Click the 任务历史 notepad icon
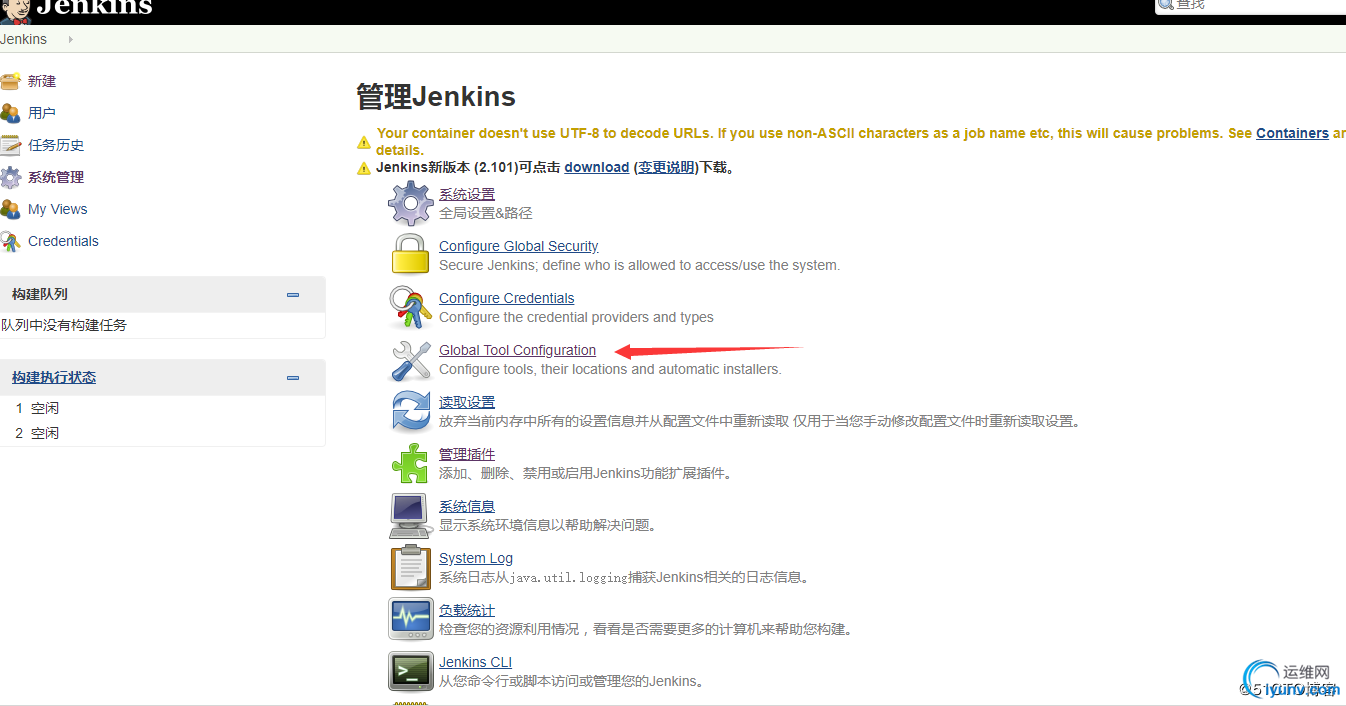 point(10,145)
